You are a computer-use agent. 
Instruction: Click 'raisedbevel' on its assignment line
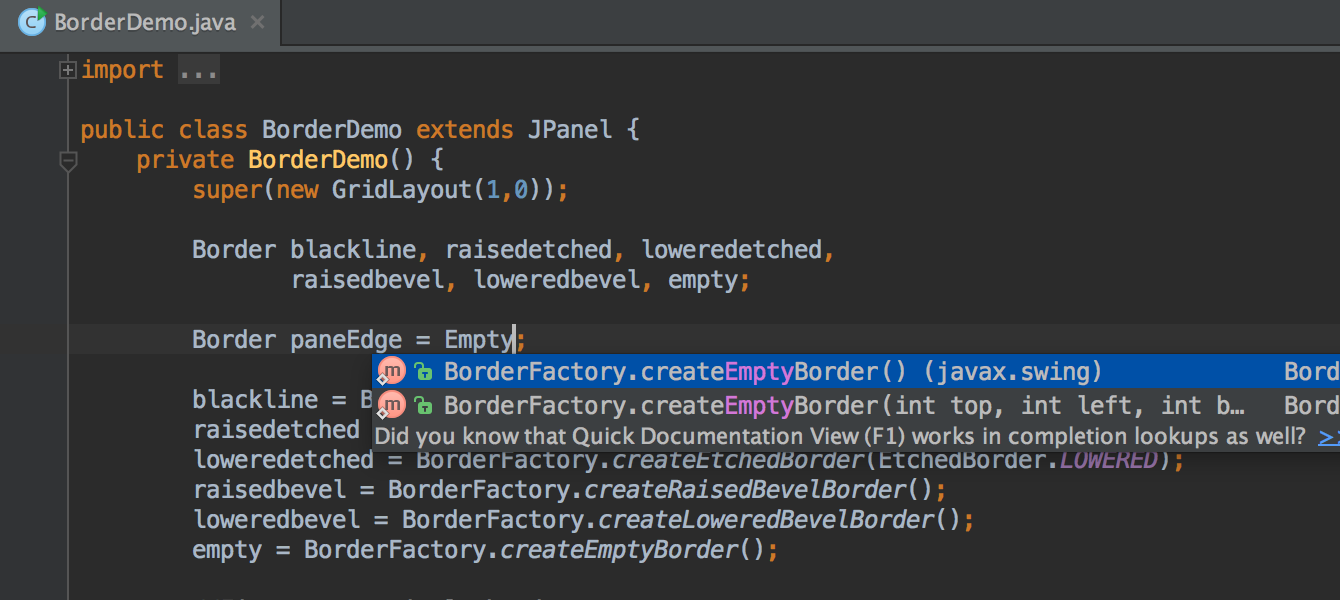point(269,490)
